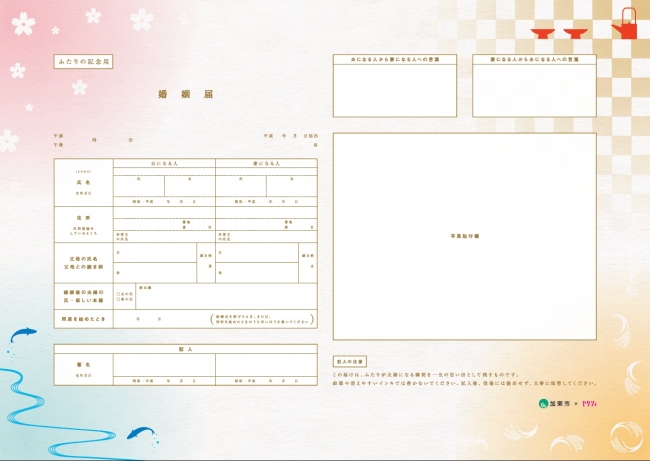Click the 同居を始めたとき date field
Image resolution: width=650 pixels, height=461 pixels.
(160, 319)
